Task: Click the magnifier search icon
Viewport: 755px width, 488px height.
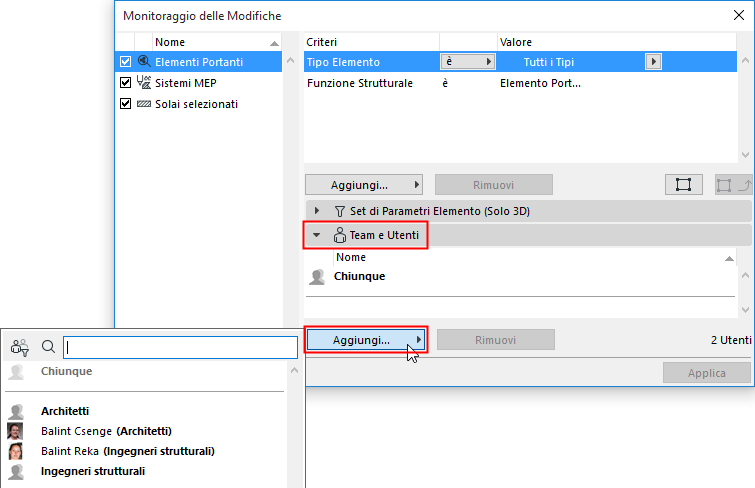Action: point(48,346)
